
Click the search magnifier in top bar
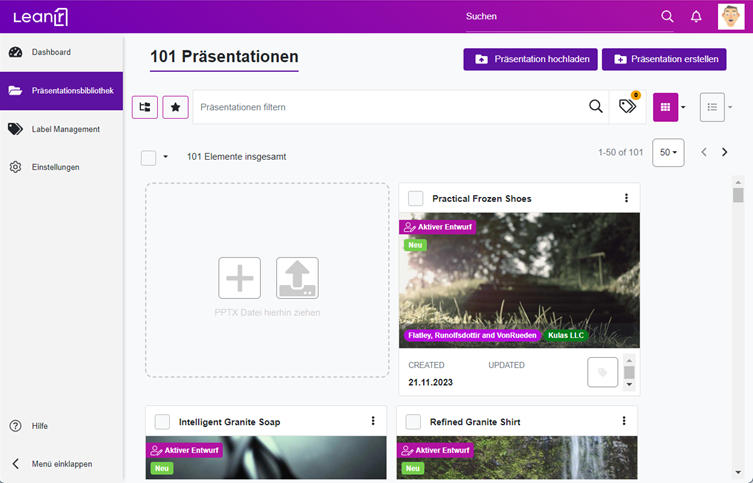tap(667, 17)
